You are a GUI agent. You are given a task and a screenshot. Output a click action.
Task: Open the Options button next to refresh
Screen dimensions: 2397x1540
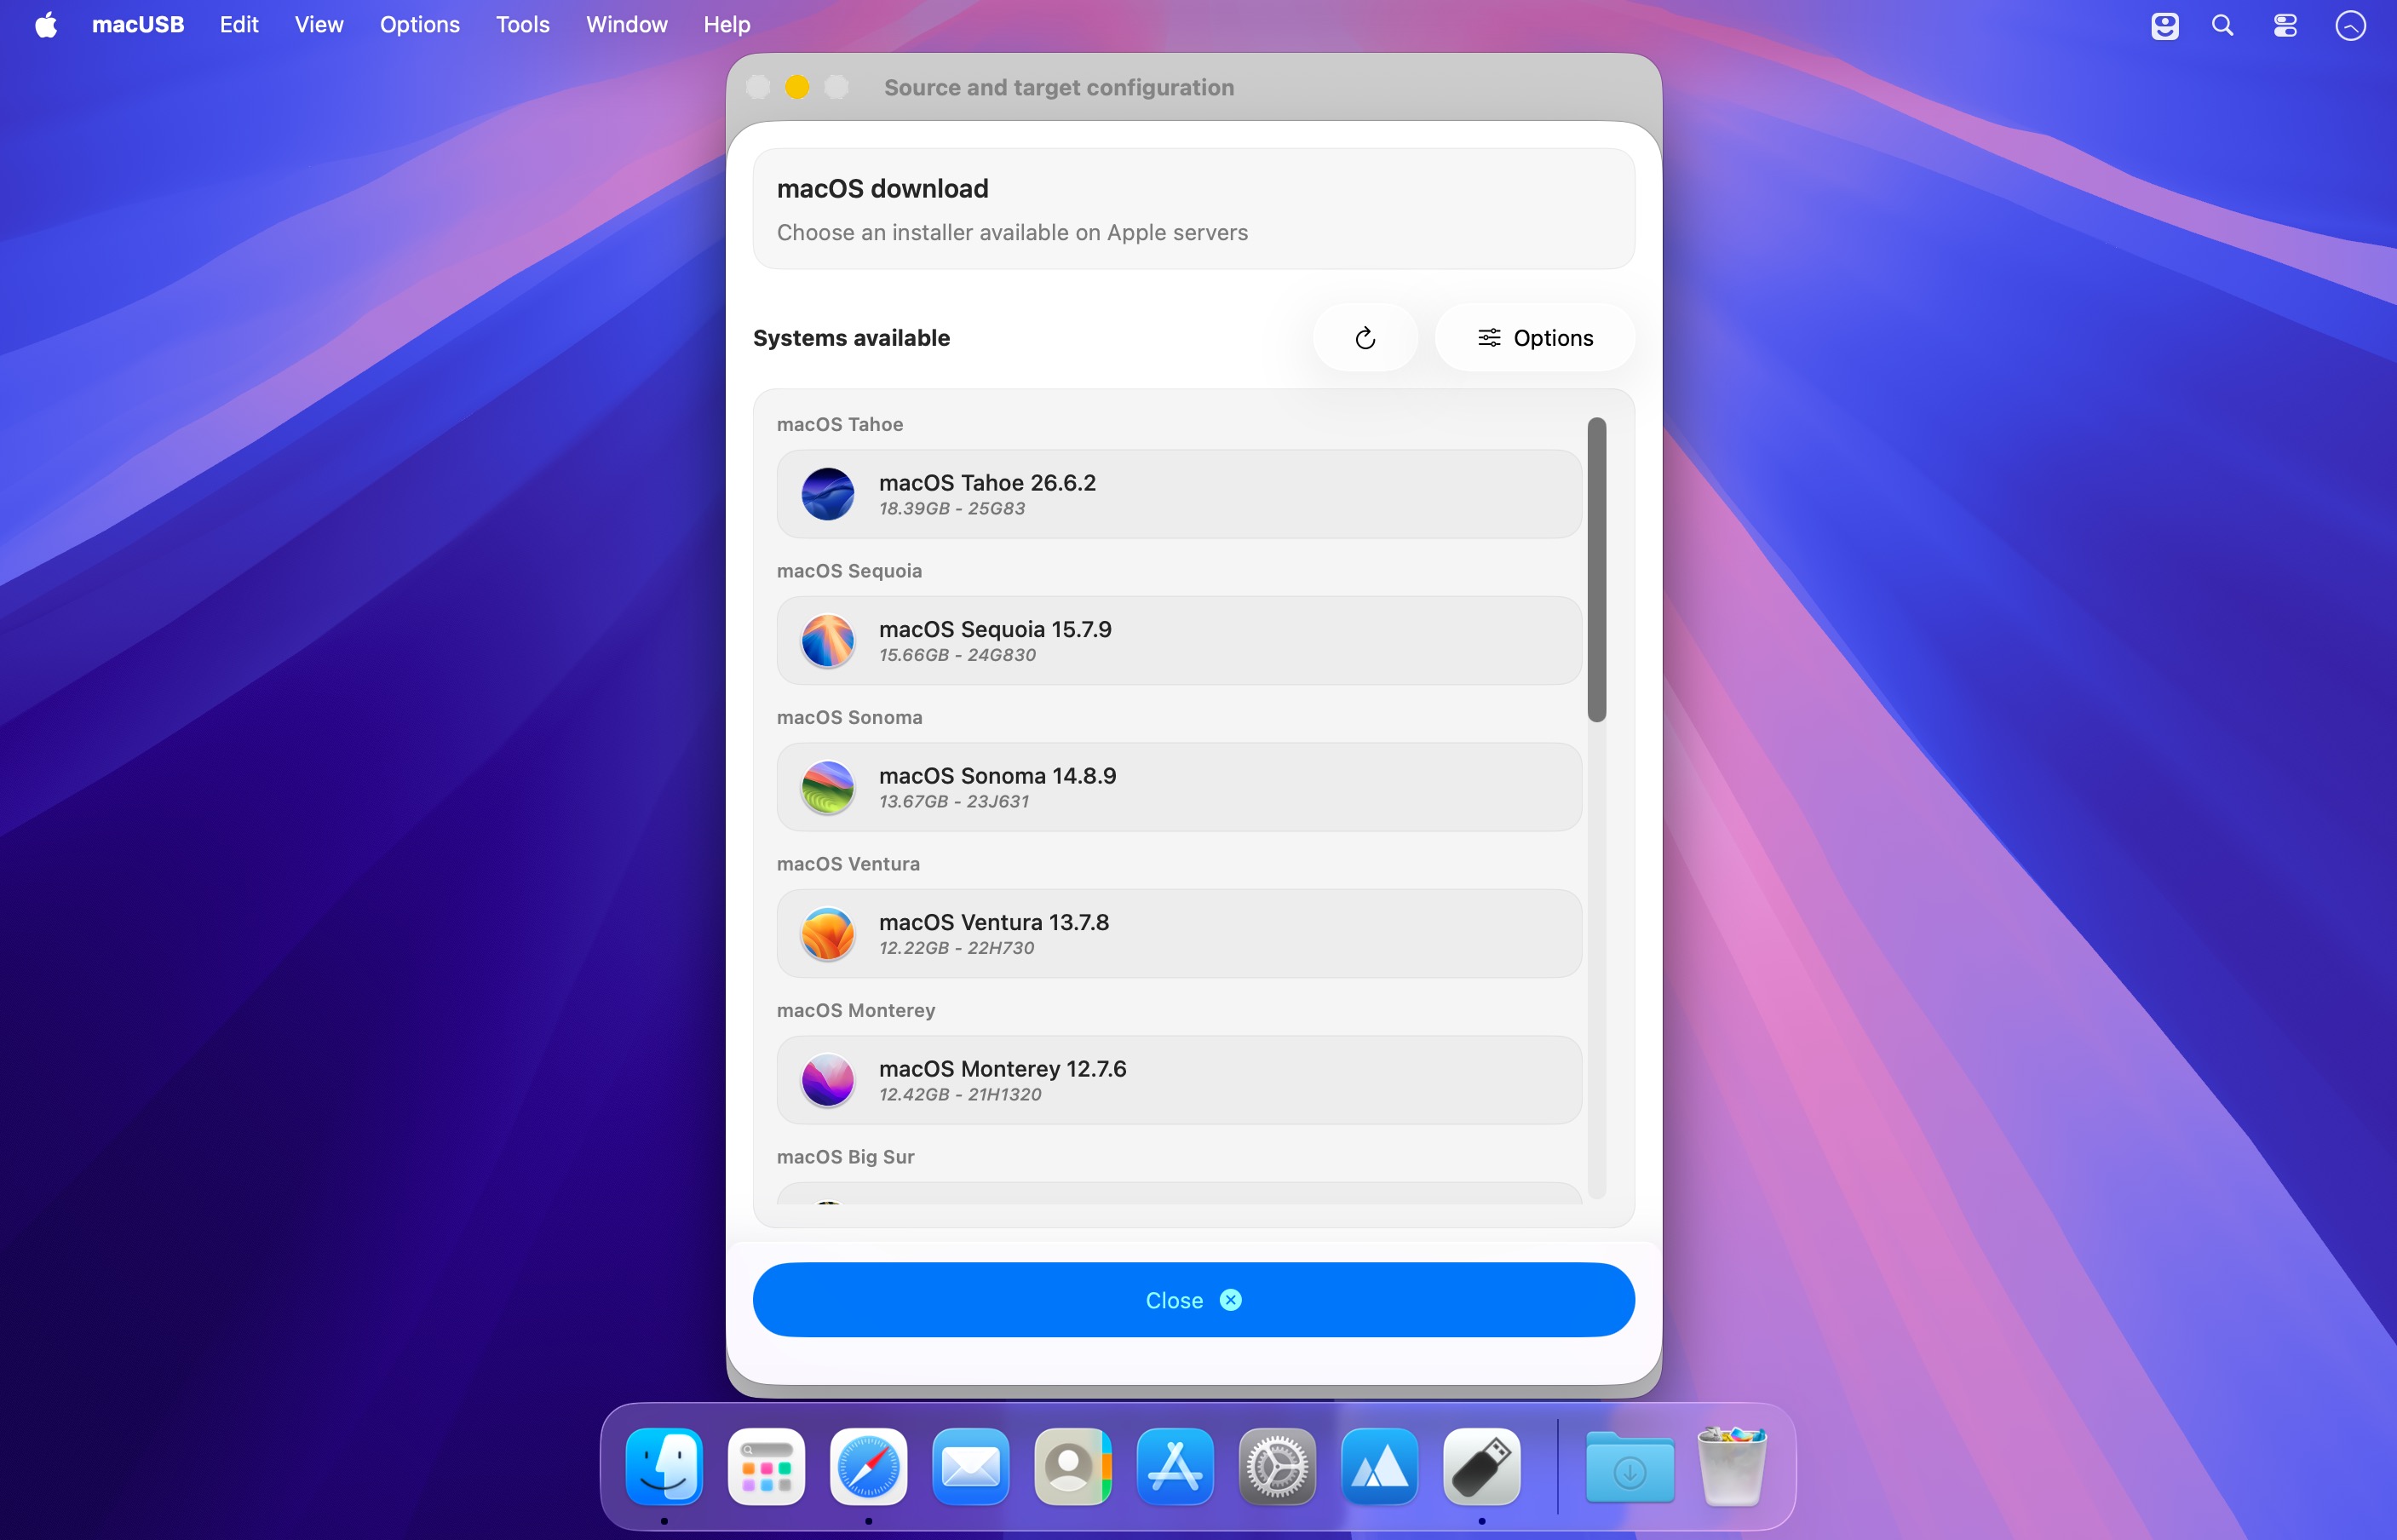1535,338
